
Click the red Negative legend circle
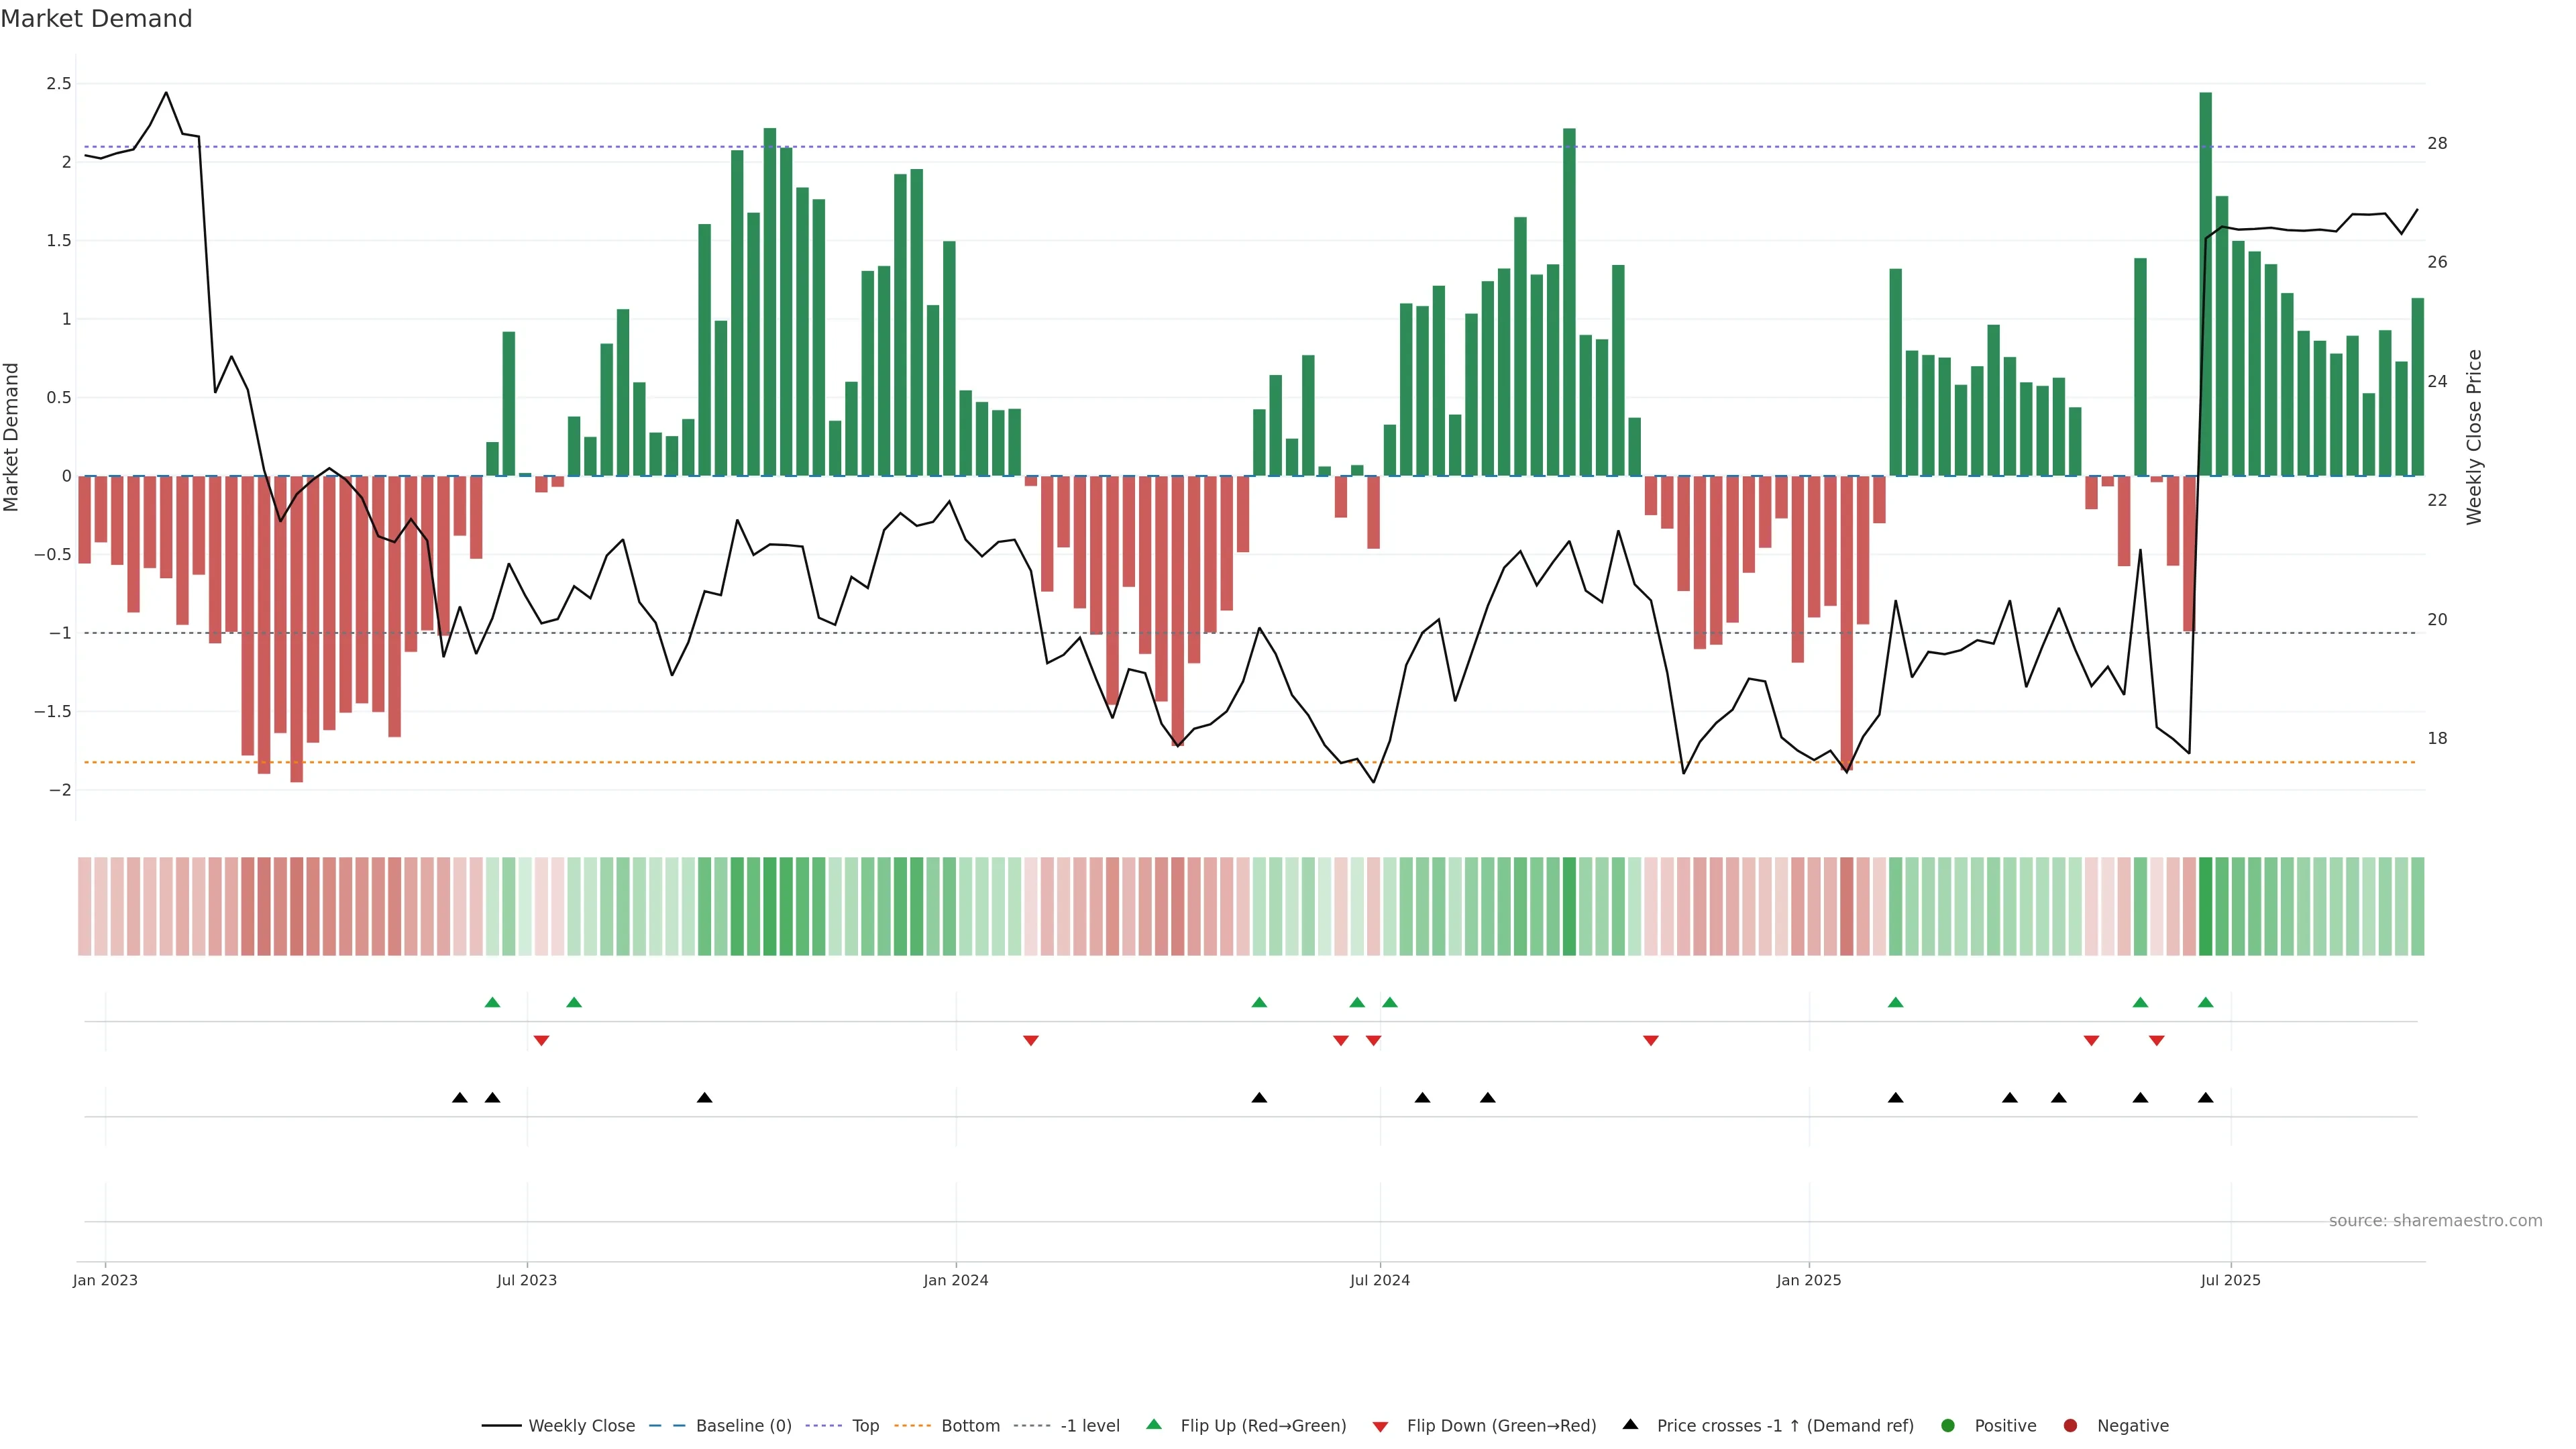click(2070, 1426)
